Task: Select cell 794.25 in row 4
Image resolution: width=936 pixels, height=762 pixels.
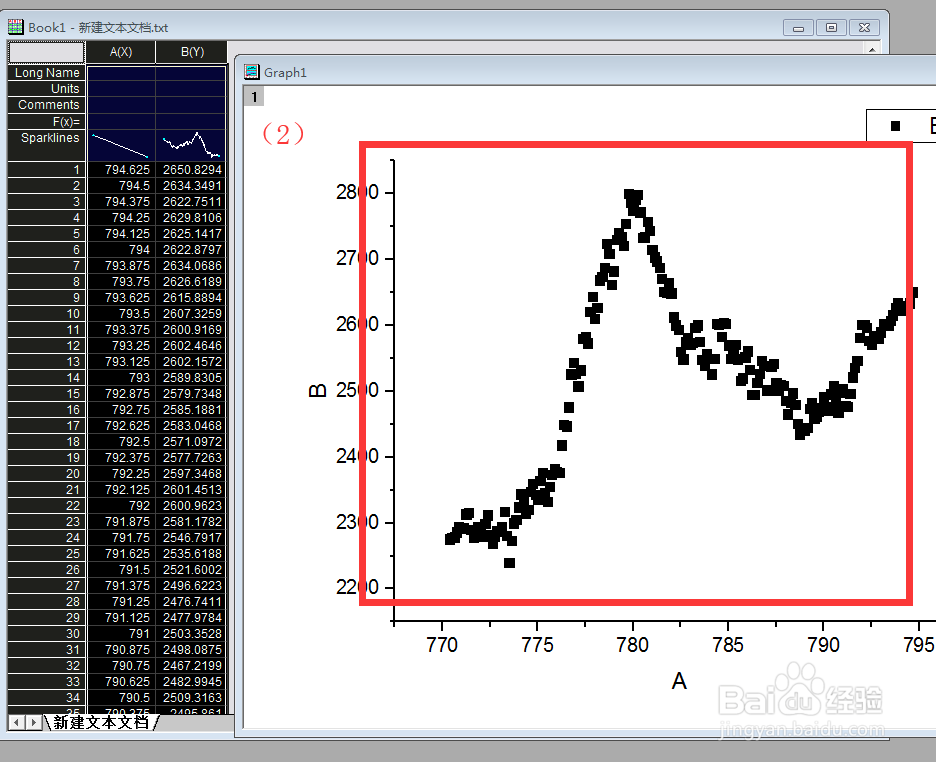Action: click(121, 218)
